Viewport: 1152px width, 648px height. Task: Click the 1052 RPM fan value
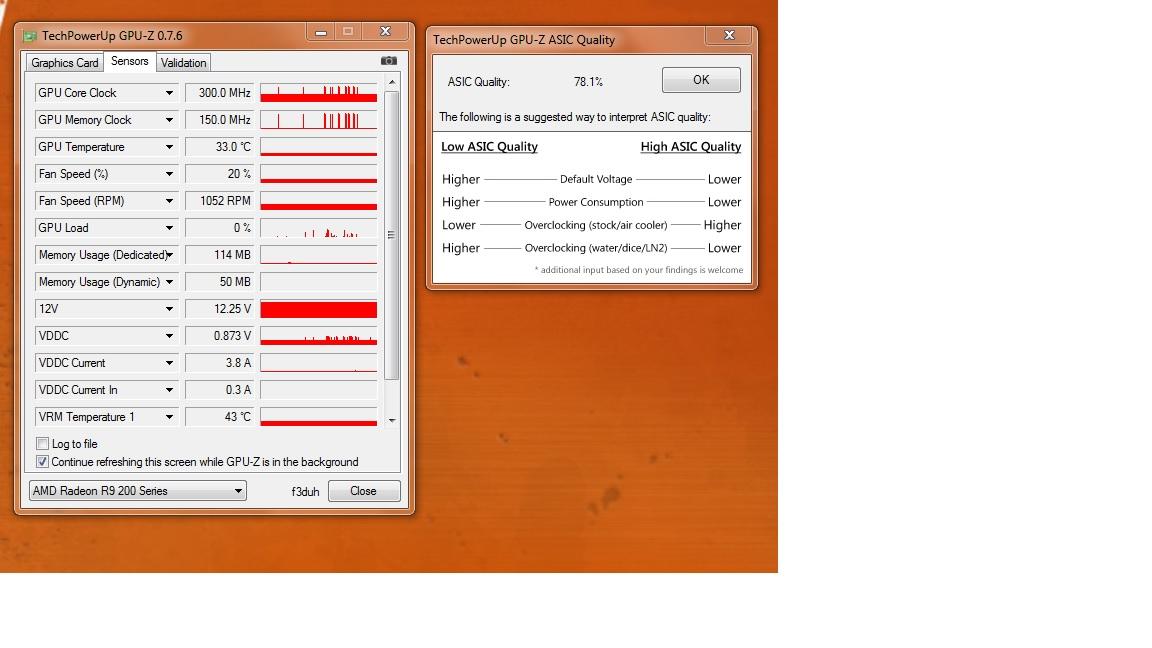(x=219, y=201)
